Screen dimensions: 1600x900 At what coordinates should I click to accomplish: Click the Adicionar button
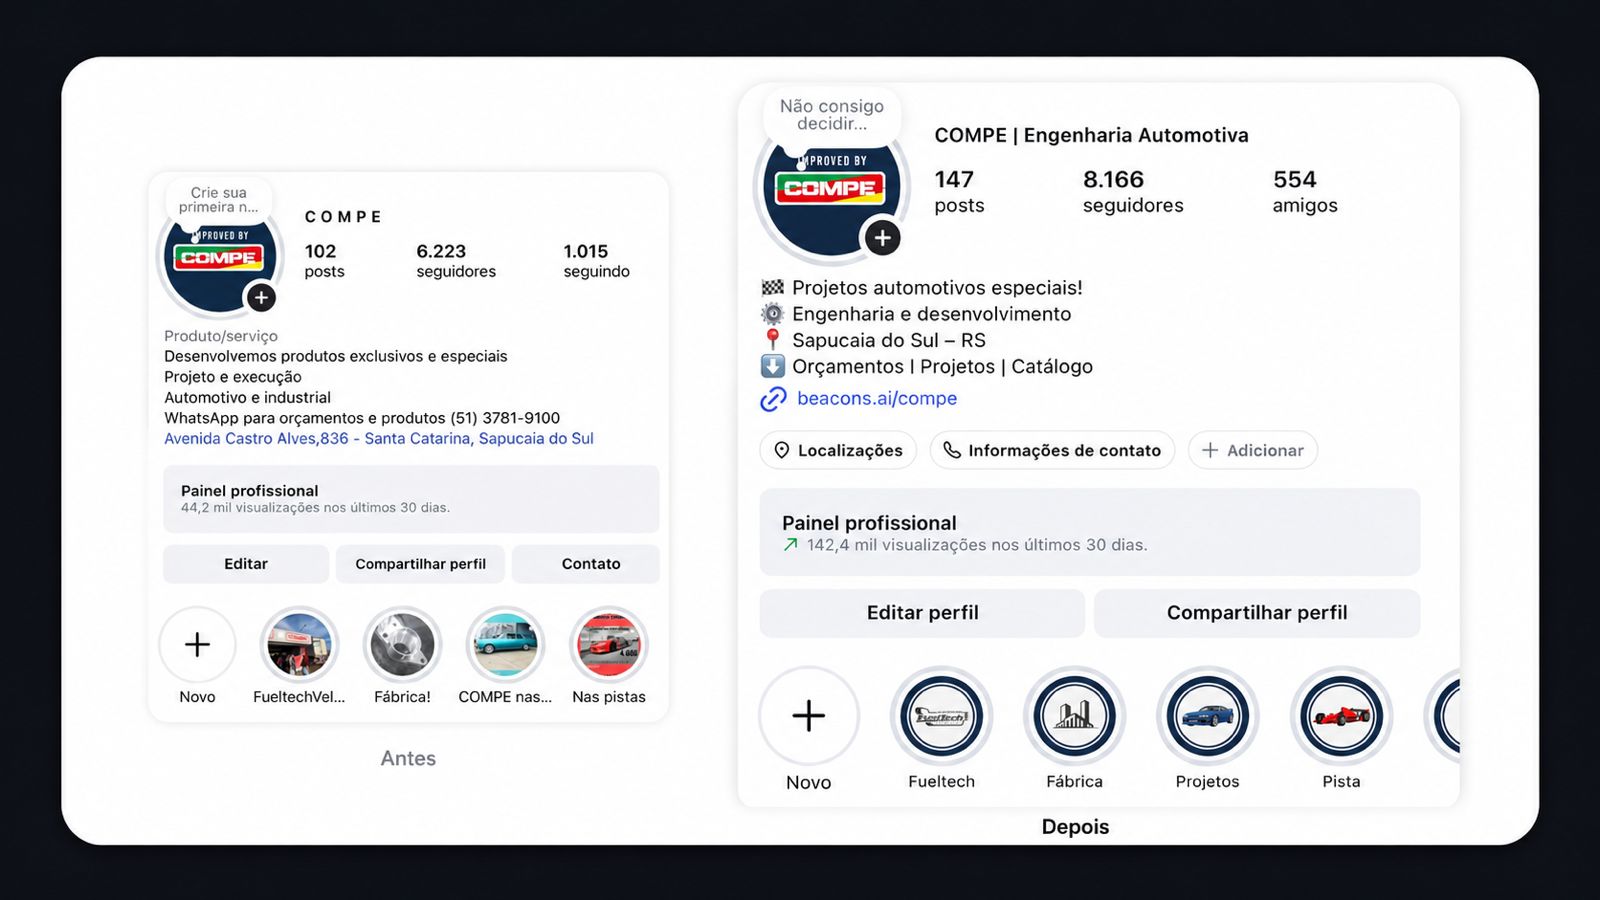click(1253, 451)
